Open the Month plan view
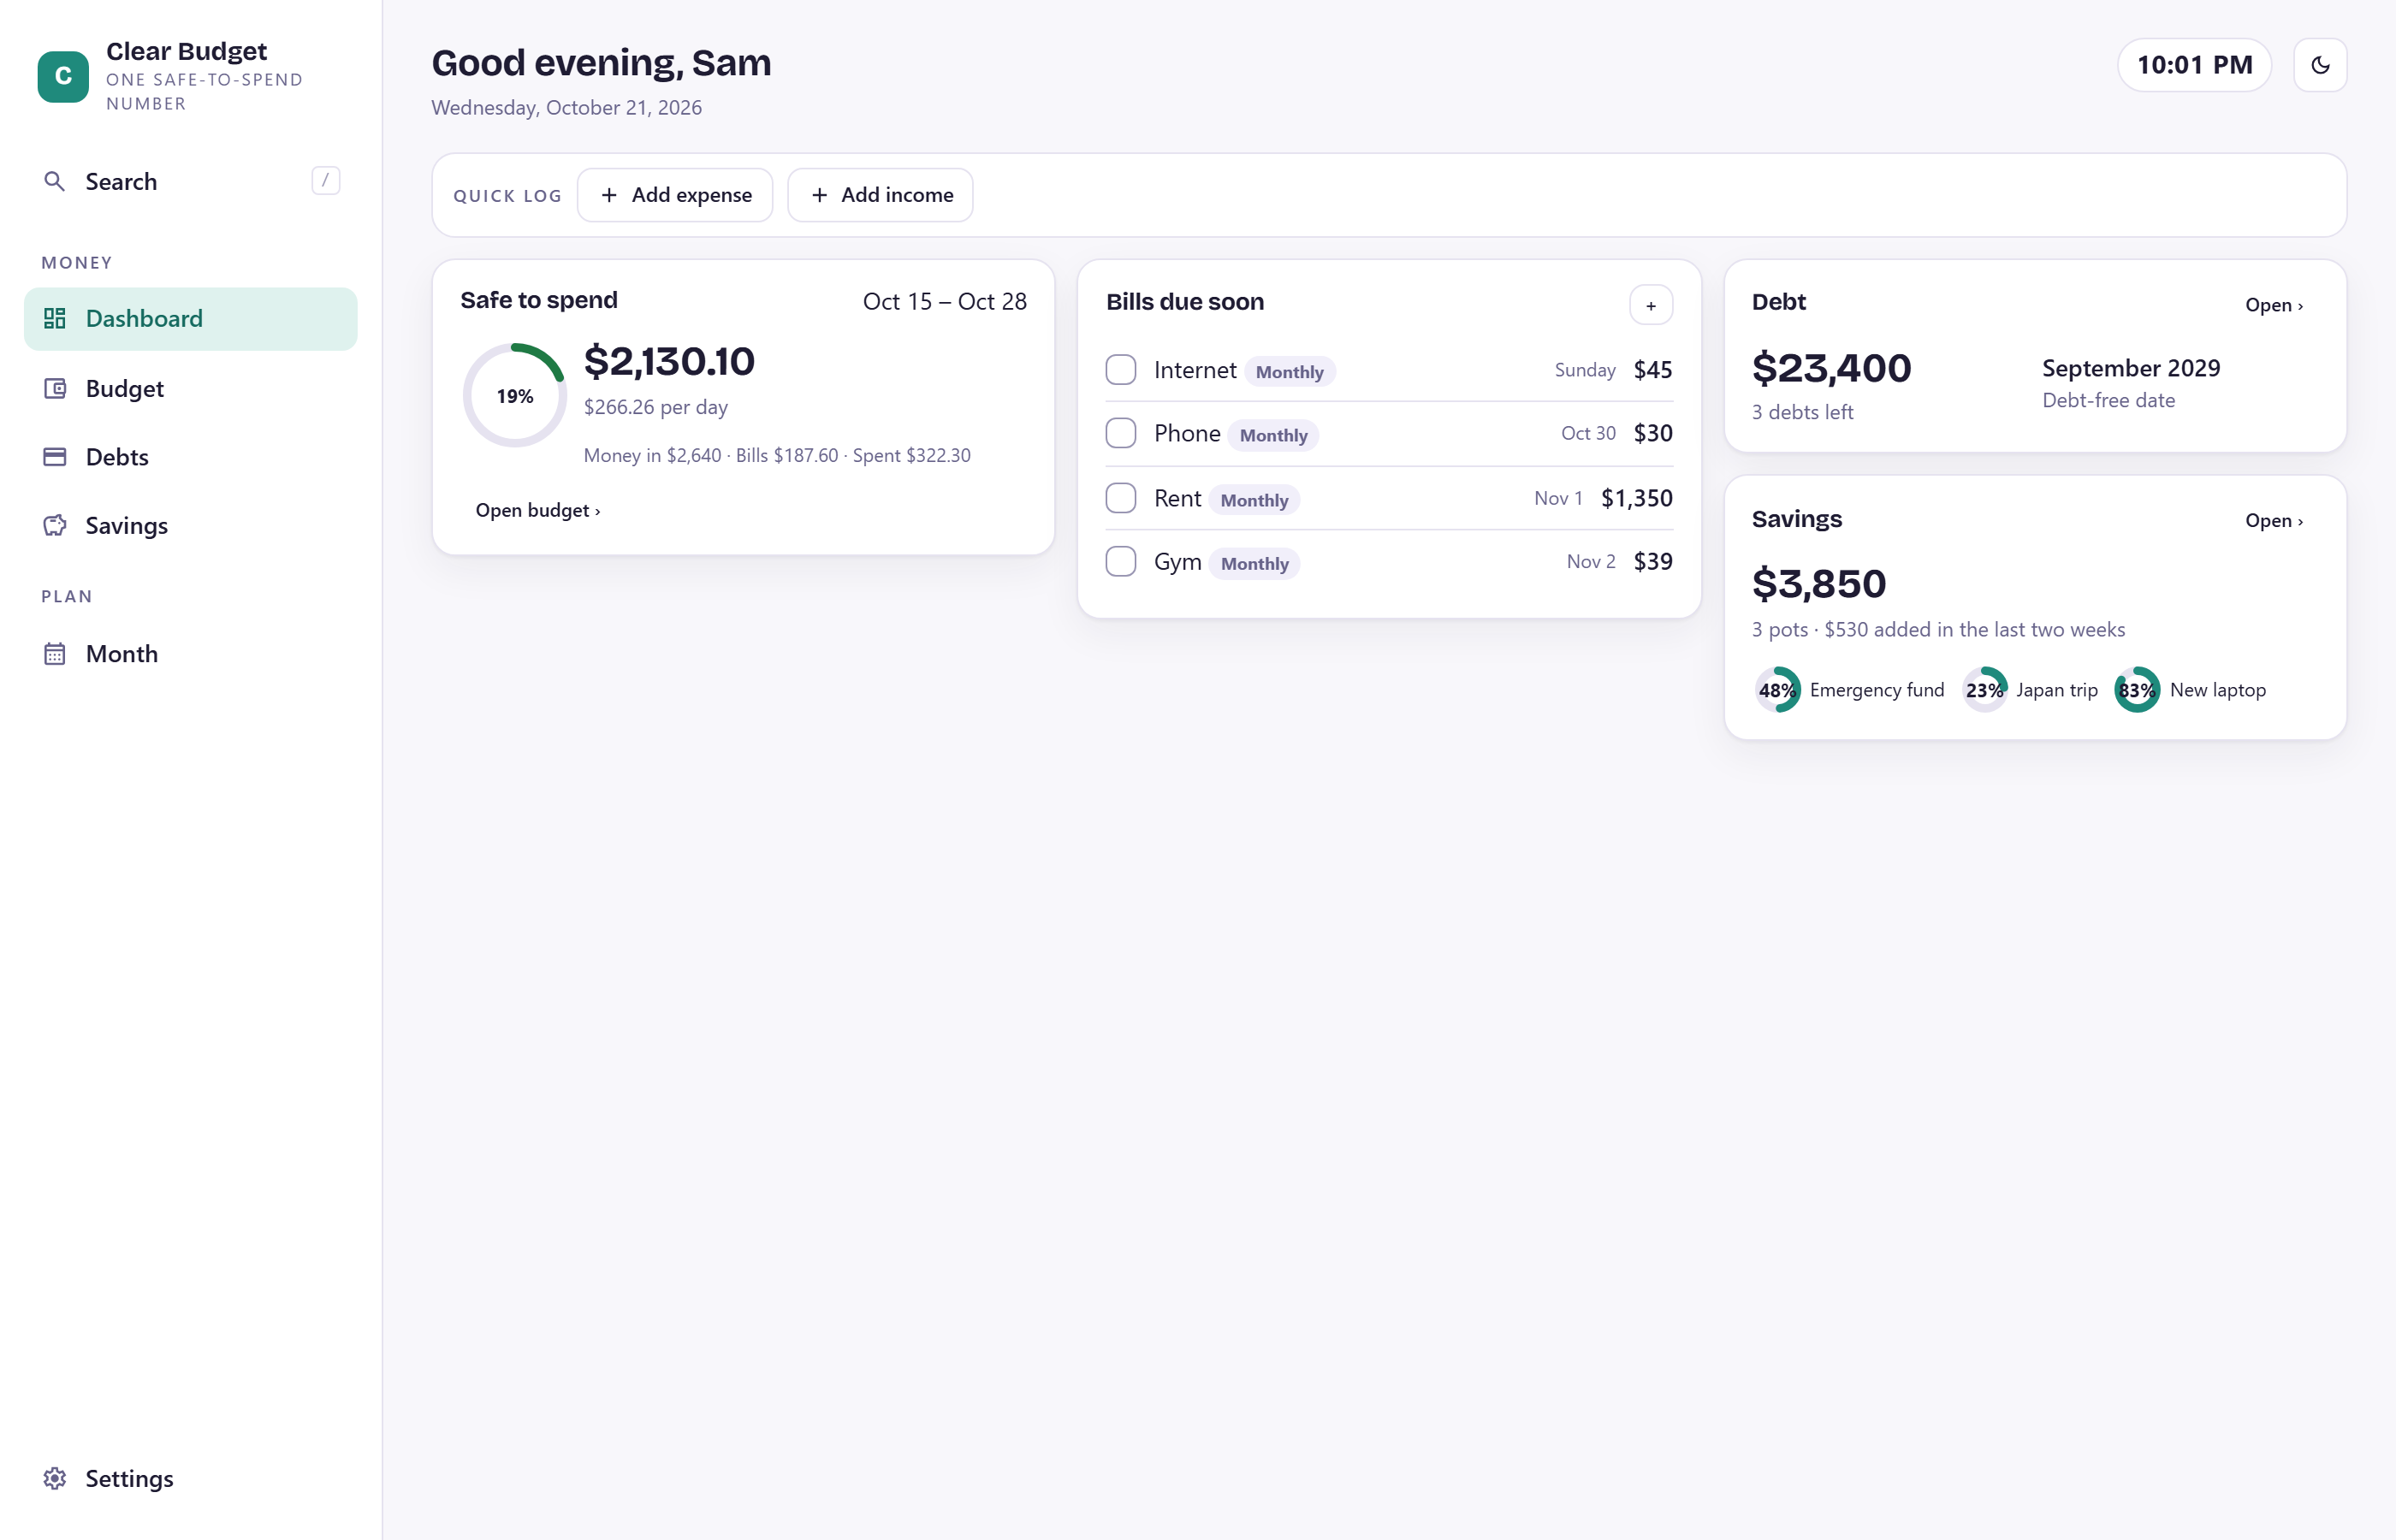 point(190,654)
